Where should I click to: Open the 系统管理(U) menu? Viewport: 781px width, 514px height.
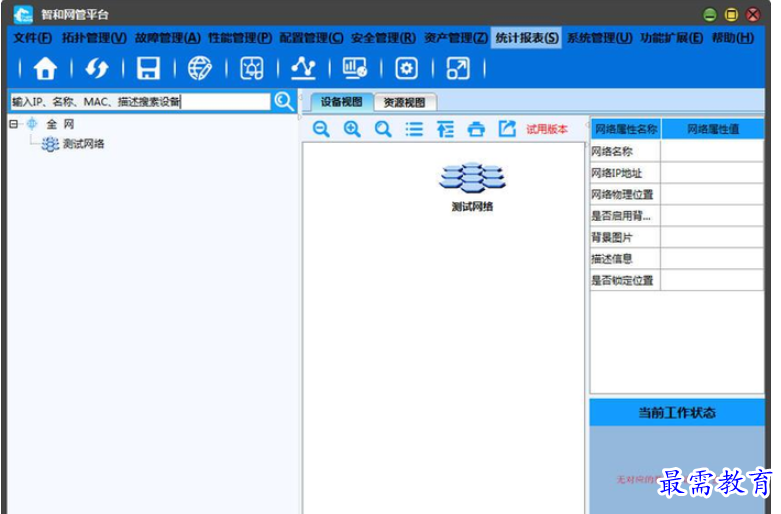coord(600,38)
